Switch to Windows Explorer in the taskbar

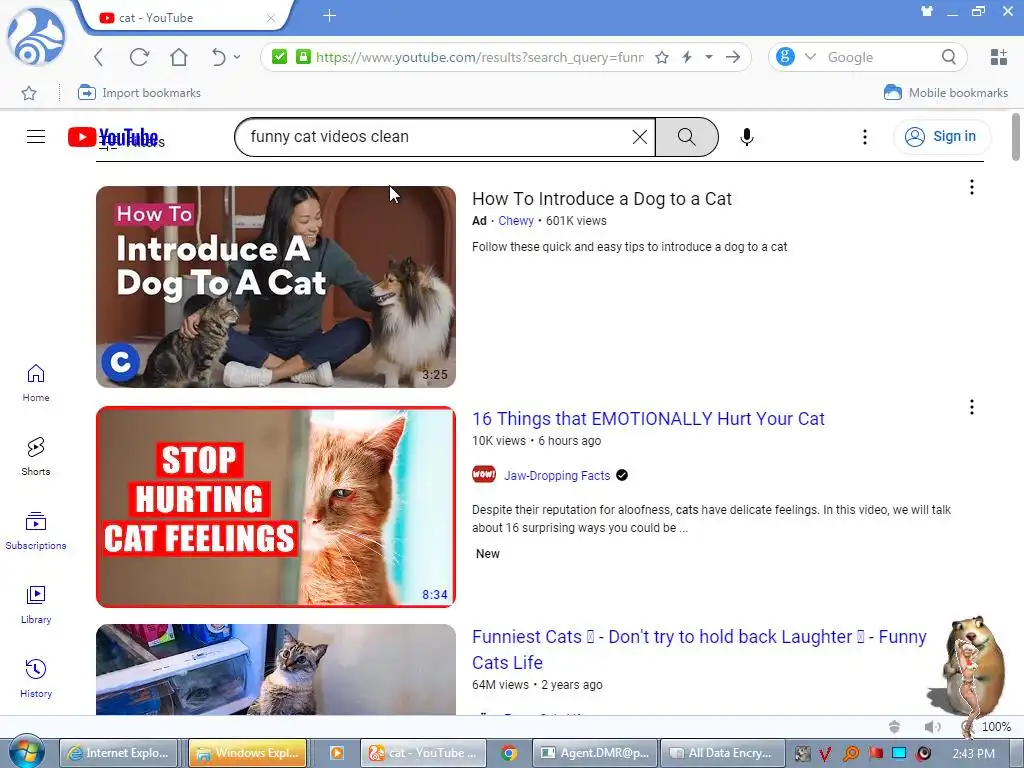[x=248, y=753]
